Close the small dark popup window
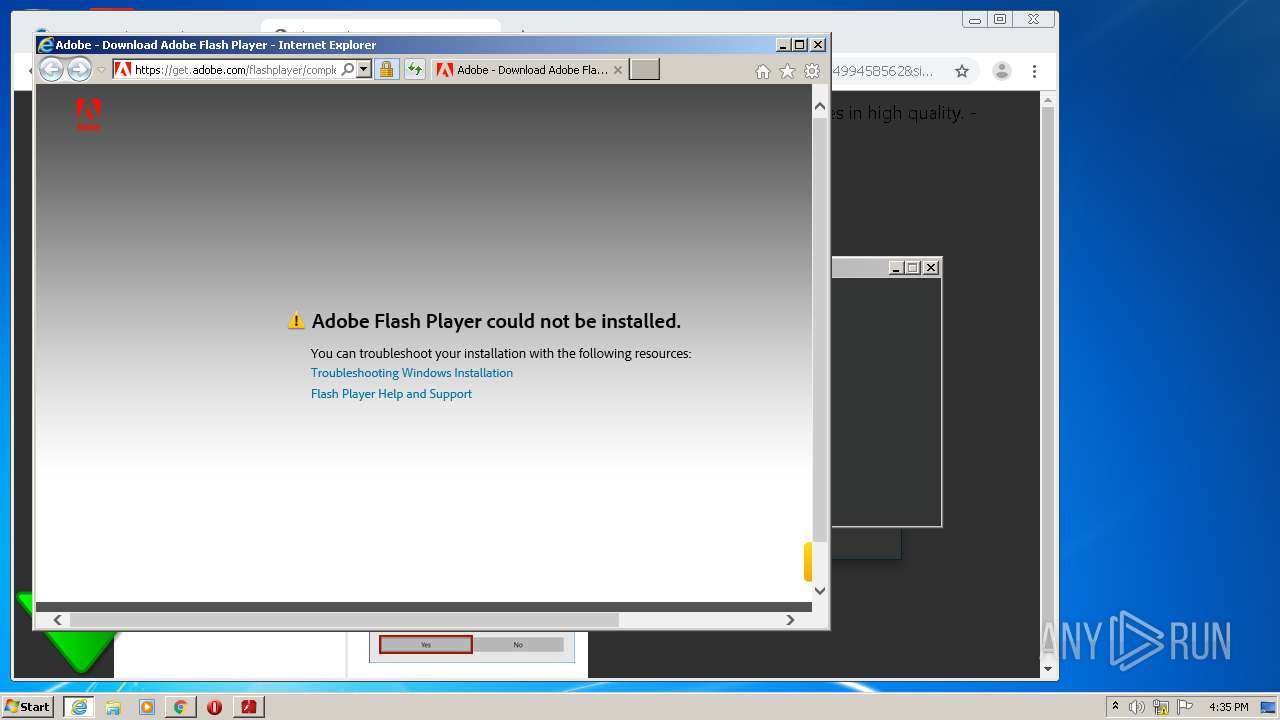 click(931, 268)
